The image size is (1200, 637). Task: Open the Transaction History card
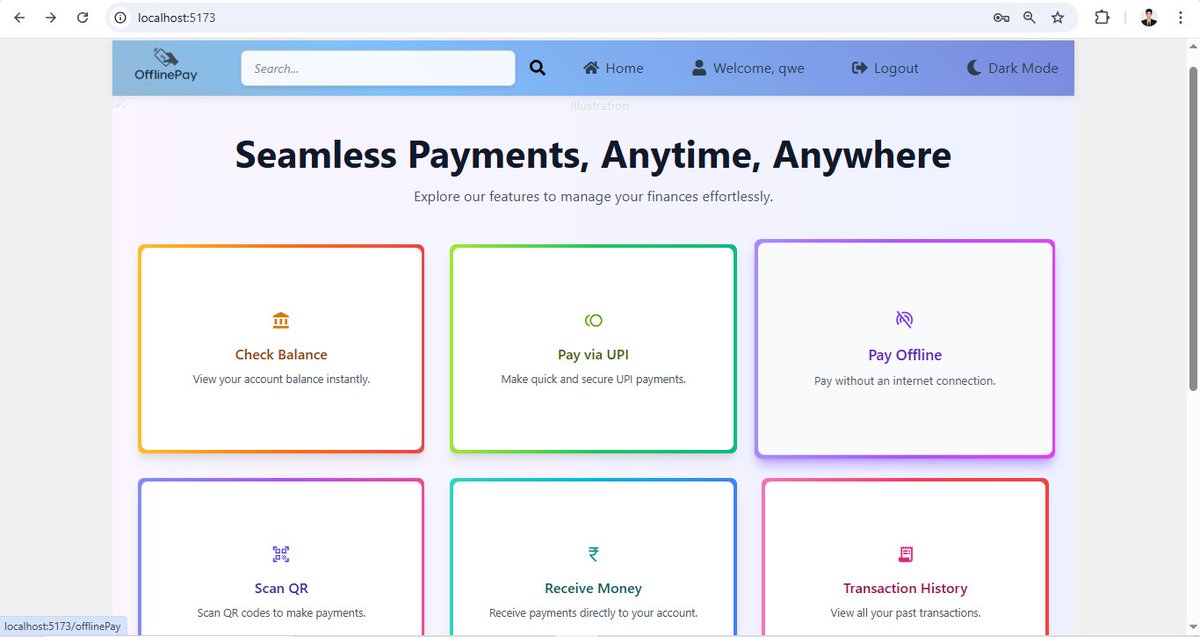coord(905,558)
